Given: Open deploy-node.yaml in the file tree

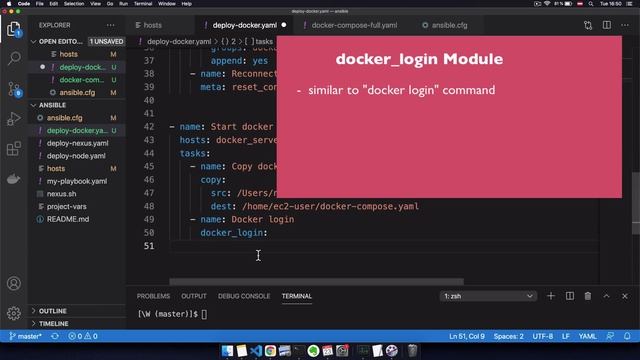Looking at the screenshot, I should (77, 156).
